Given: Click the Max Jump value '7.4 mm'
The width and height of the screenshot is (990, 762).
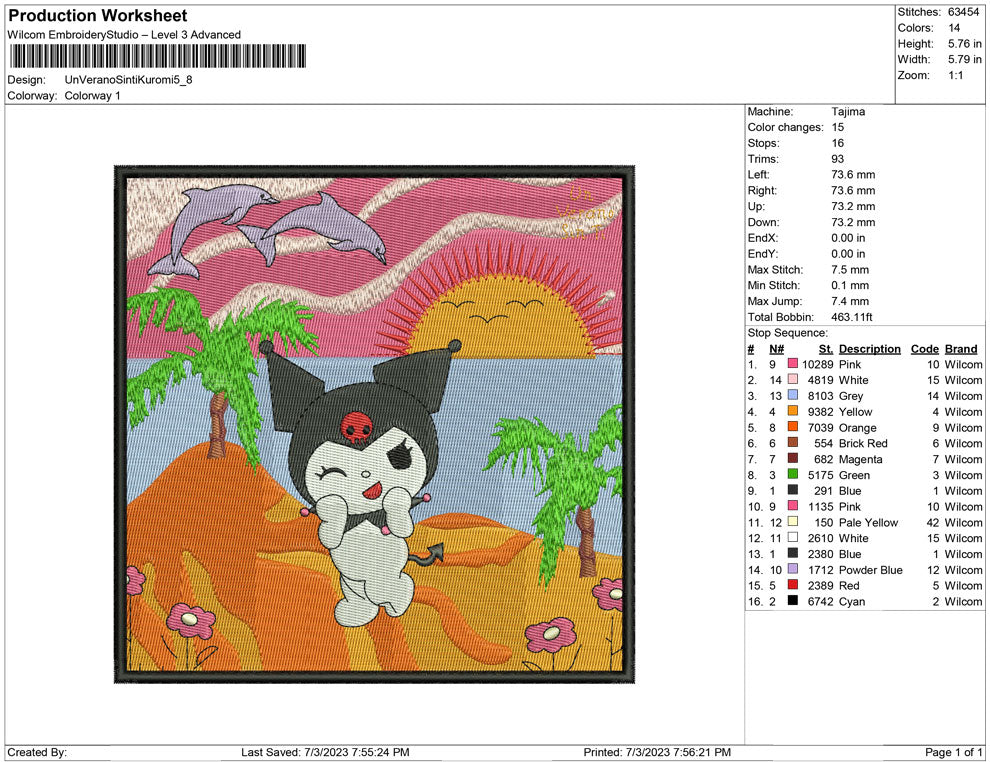Looking at the screenshot, I should point(850,301).
